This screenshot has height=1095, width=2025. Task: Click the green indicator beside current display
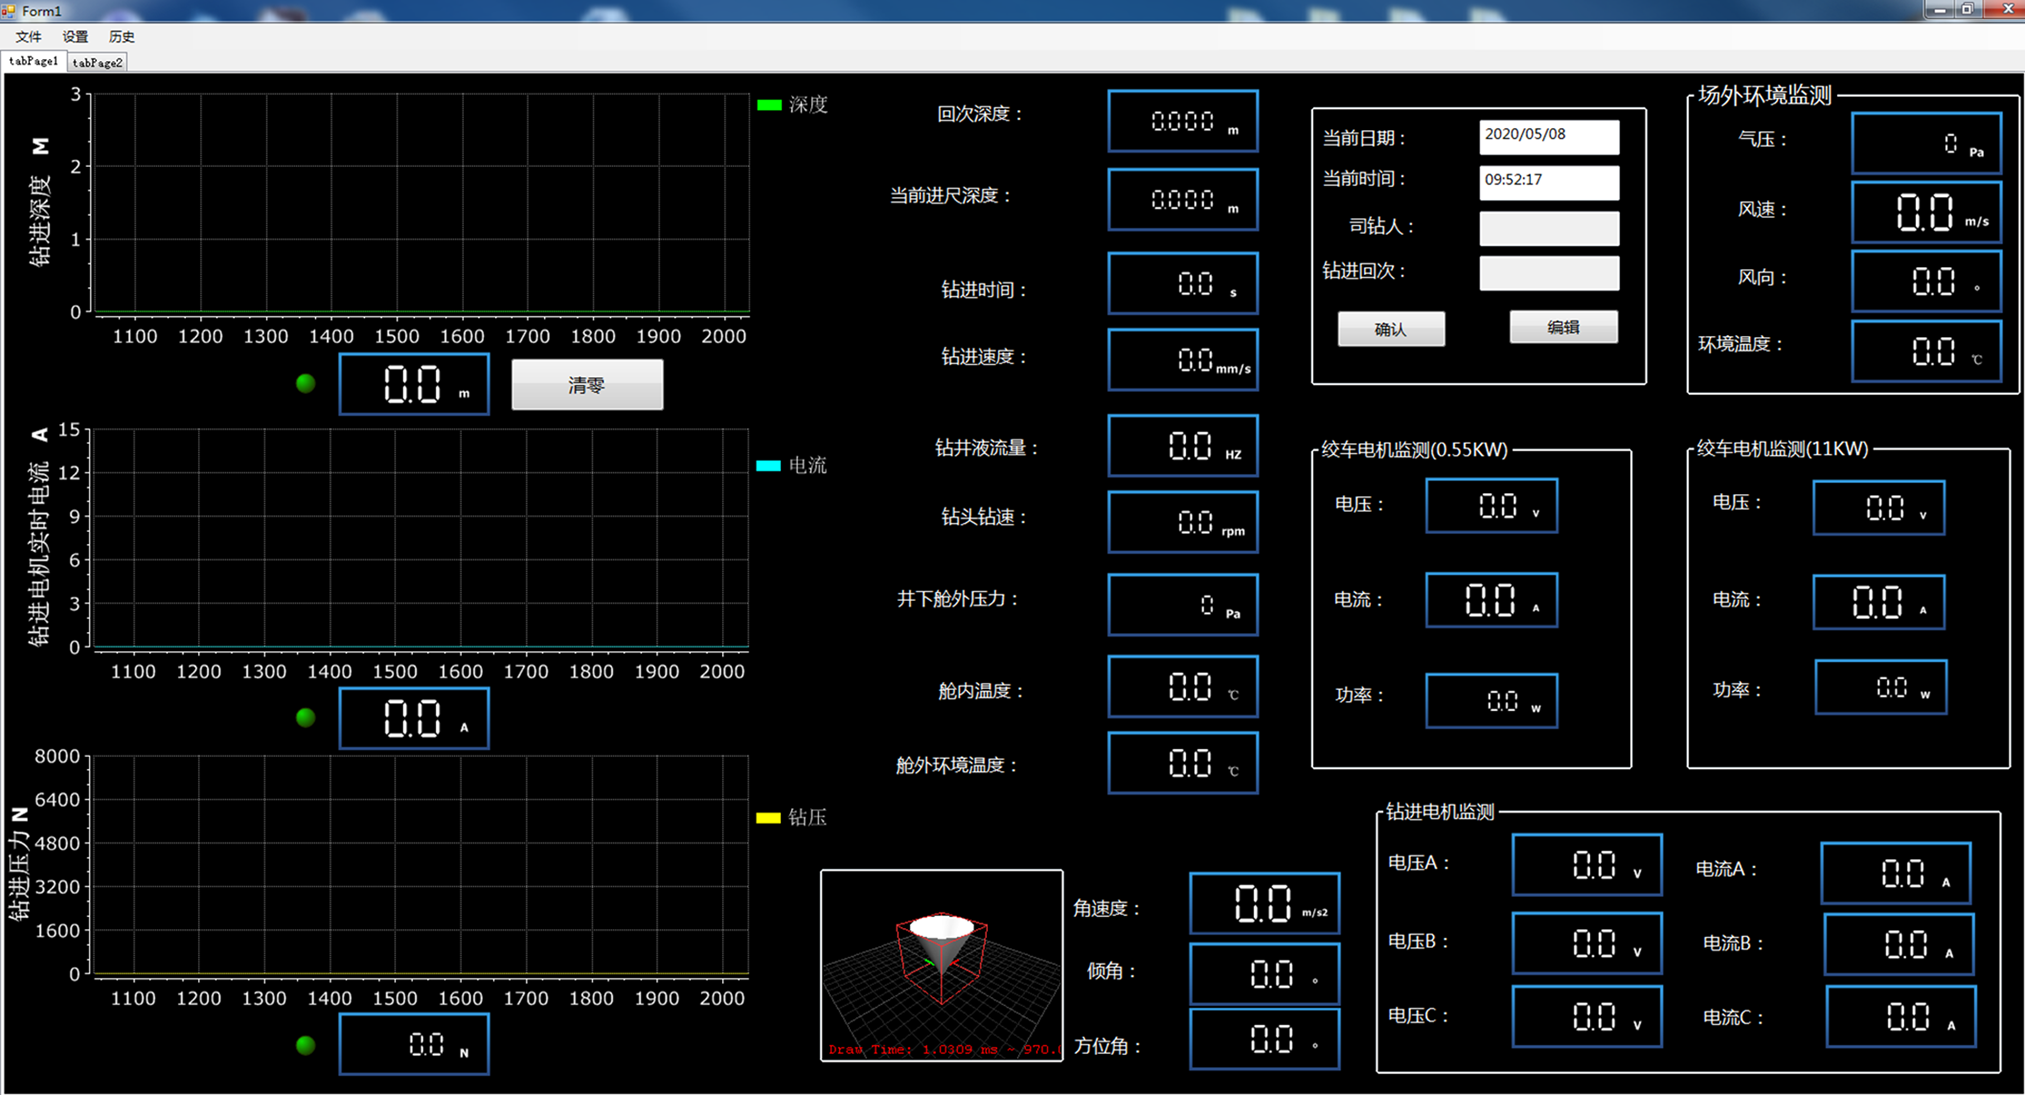click(x=306, y=717)
